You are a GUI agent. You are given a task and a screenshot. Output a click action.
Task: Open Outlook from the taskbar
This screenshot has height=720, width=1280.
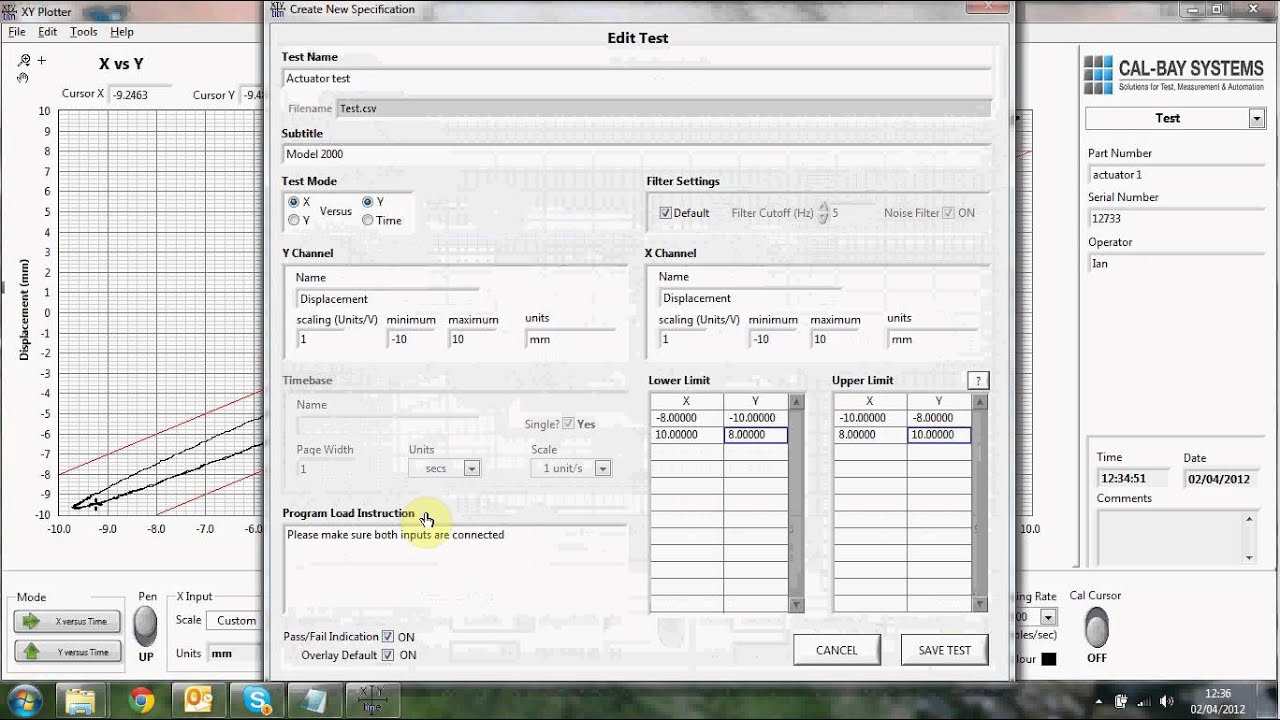pyautogui.click(x=196, y=699)
